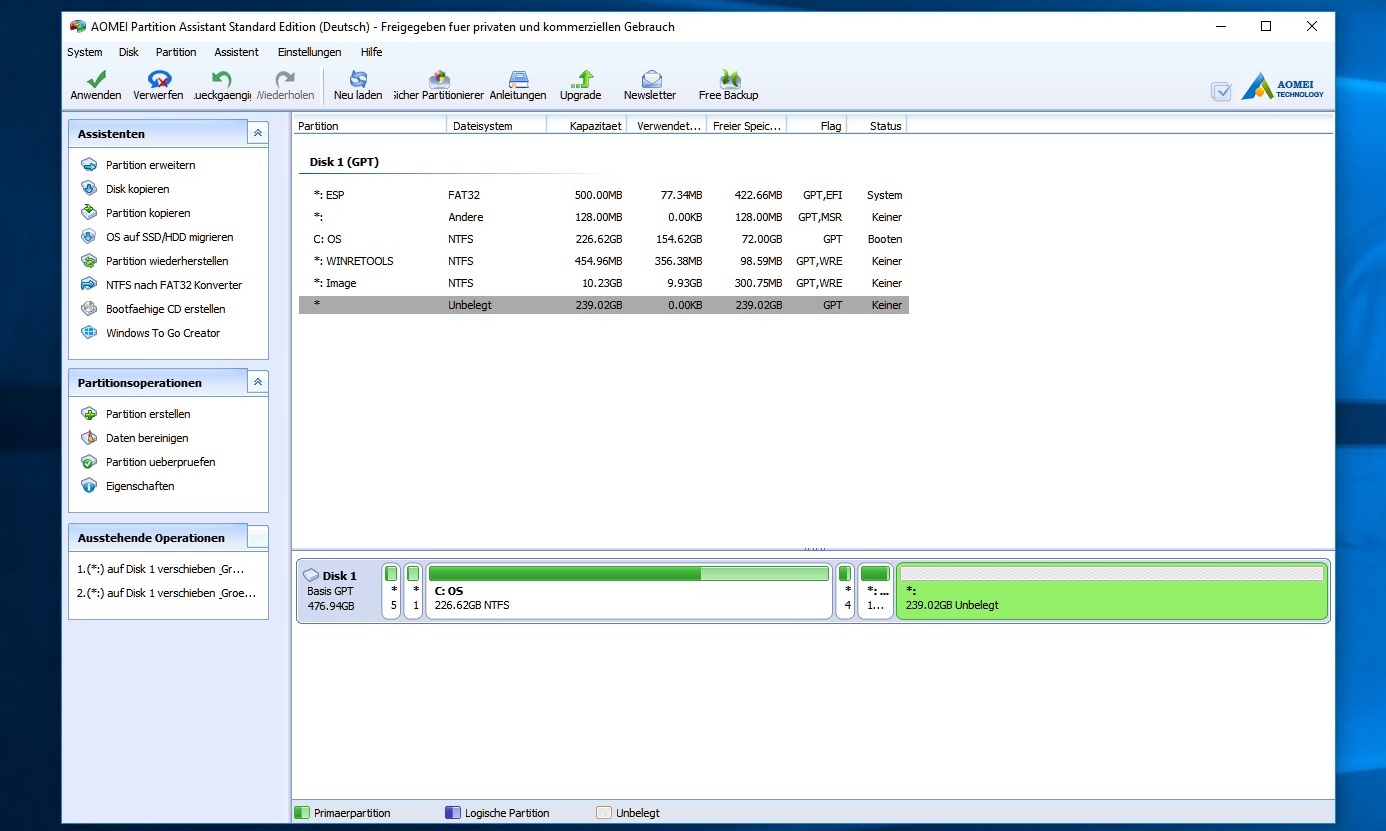Open Bootfaehige CD erstellen

[165, 309]
